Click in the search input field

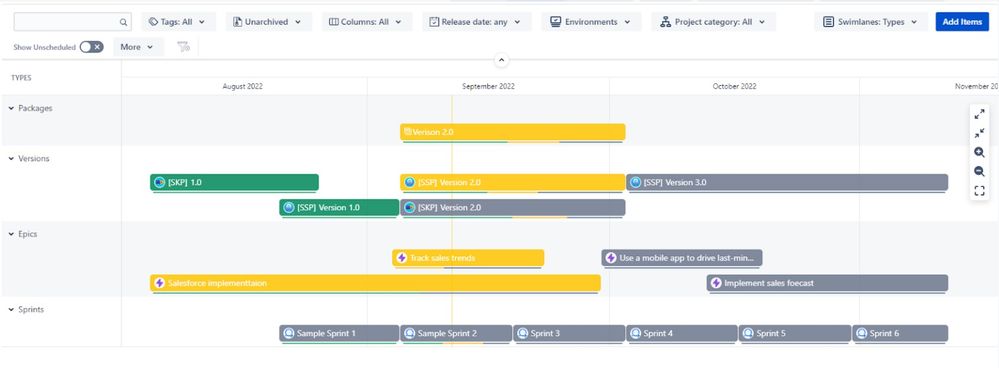[x=73, y=22]
